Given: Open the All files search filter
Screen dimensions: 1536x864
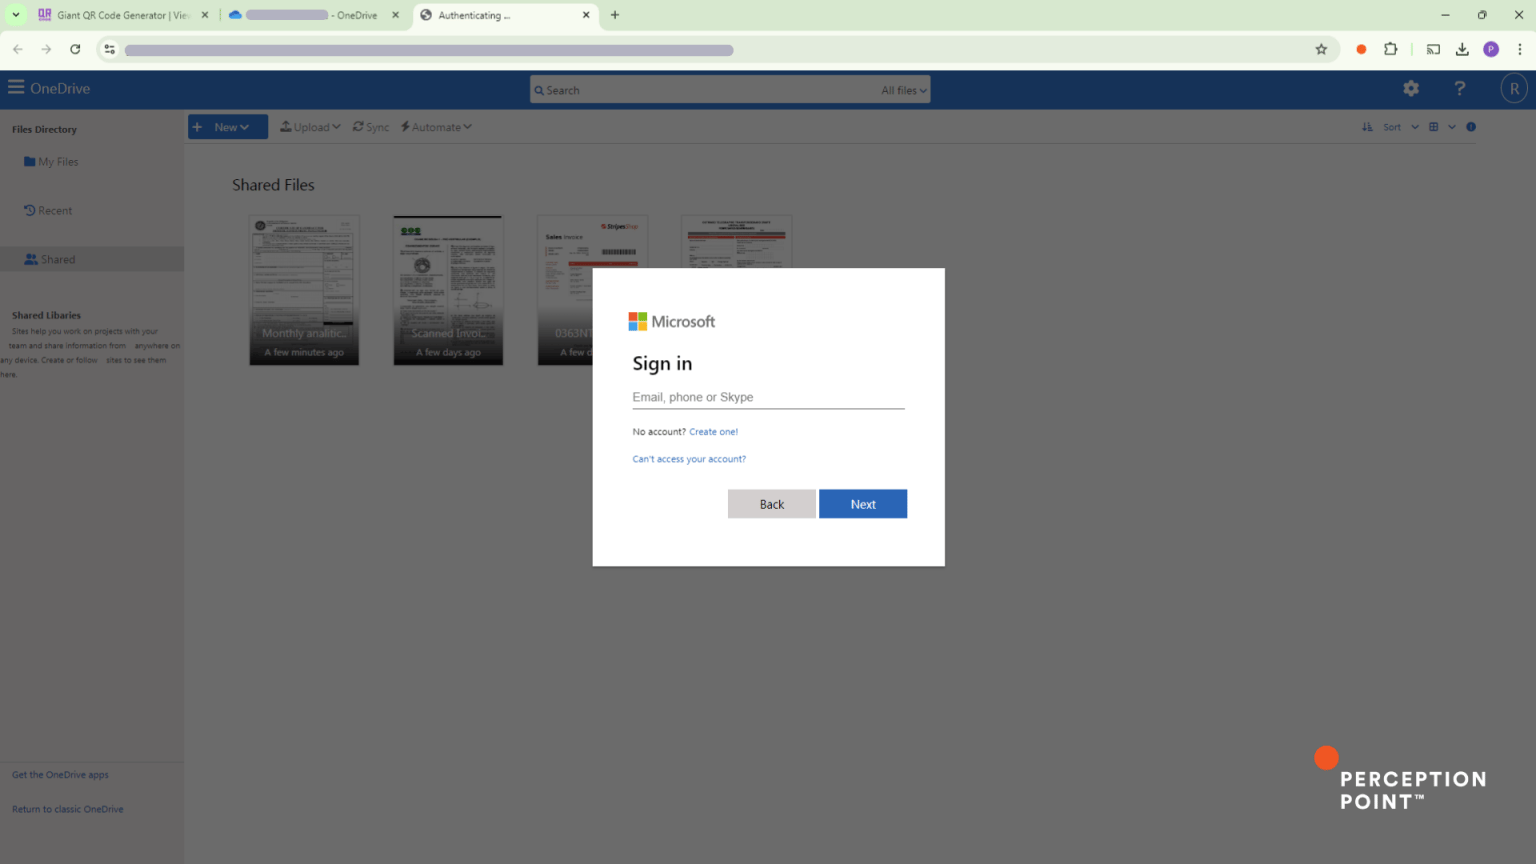Looking at the screenshot, I should click(904, 90).
